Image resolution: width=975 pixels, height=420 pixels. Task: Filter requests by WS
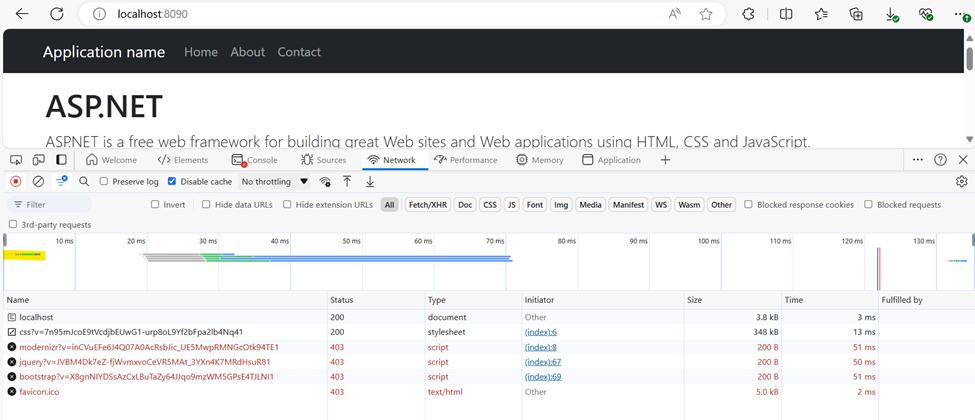click(x=661, y=204)
